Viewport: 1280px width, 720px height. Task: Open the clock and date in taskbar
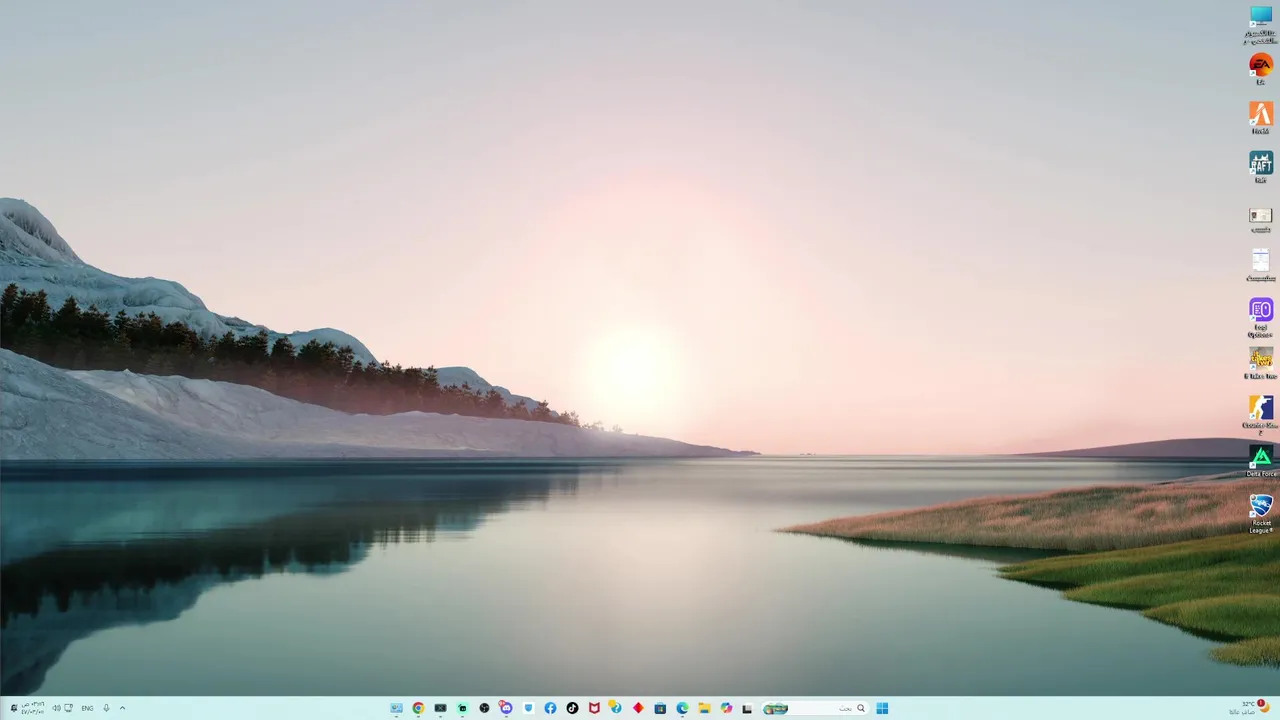tap(34, 708)
